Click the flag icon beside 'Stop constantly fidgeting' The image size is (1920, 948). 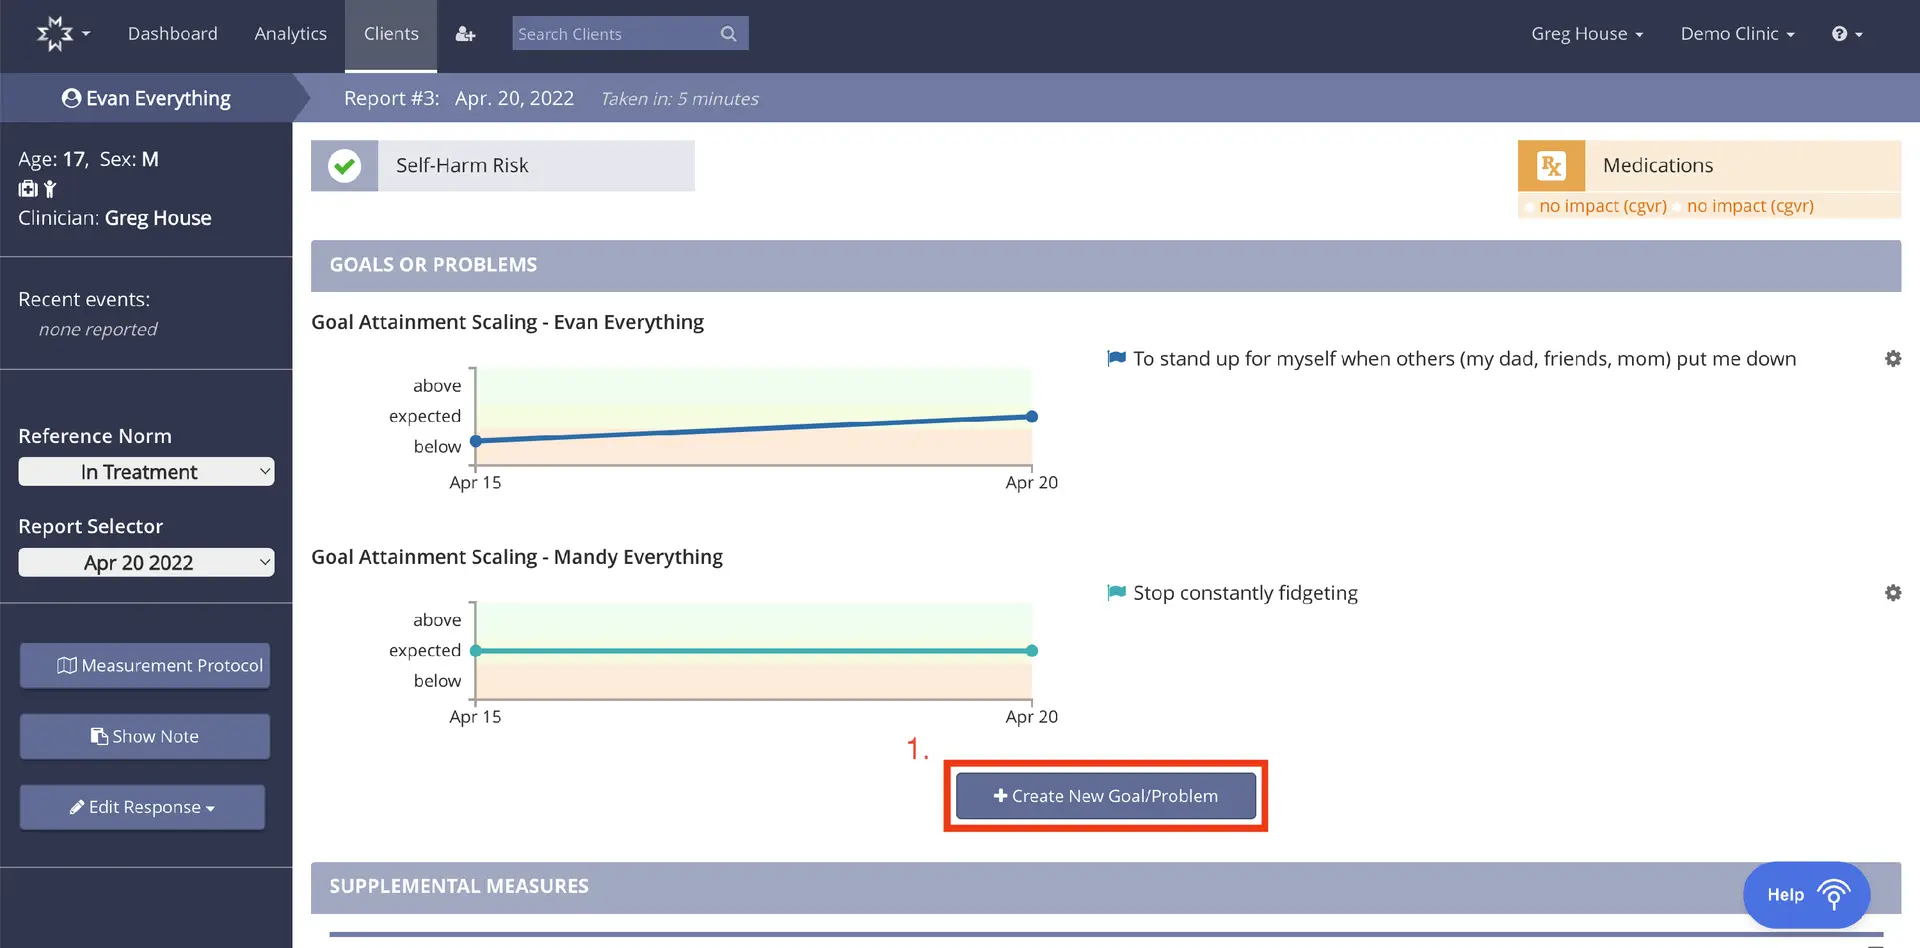tap(1115, 592)
